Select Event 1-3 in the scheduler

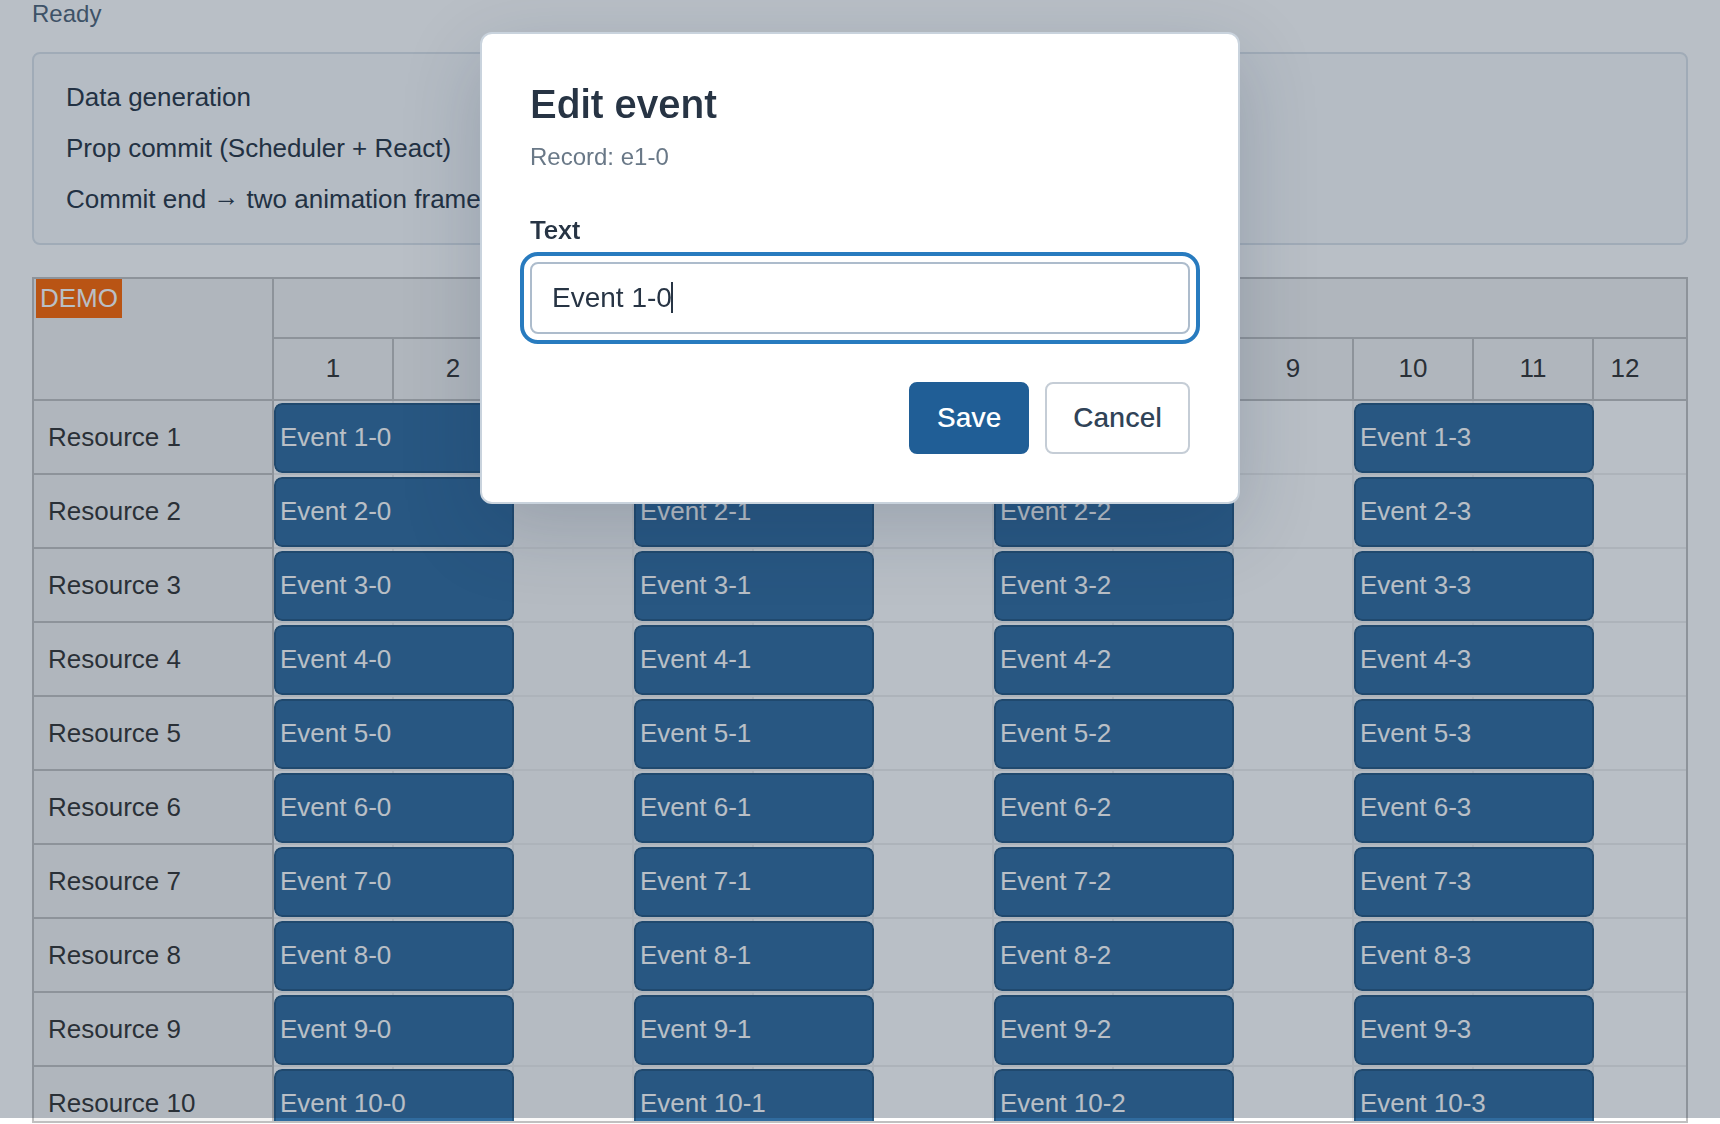click(1473, 438)
